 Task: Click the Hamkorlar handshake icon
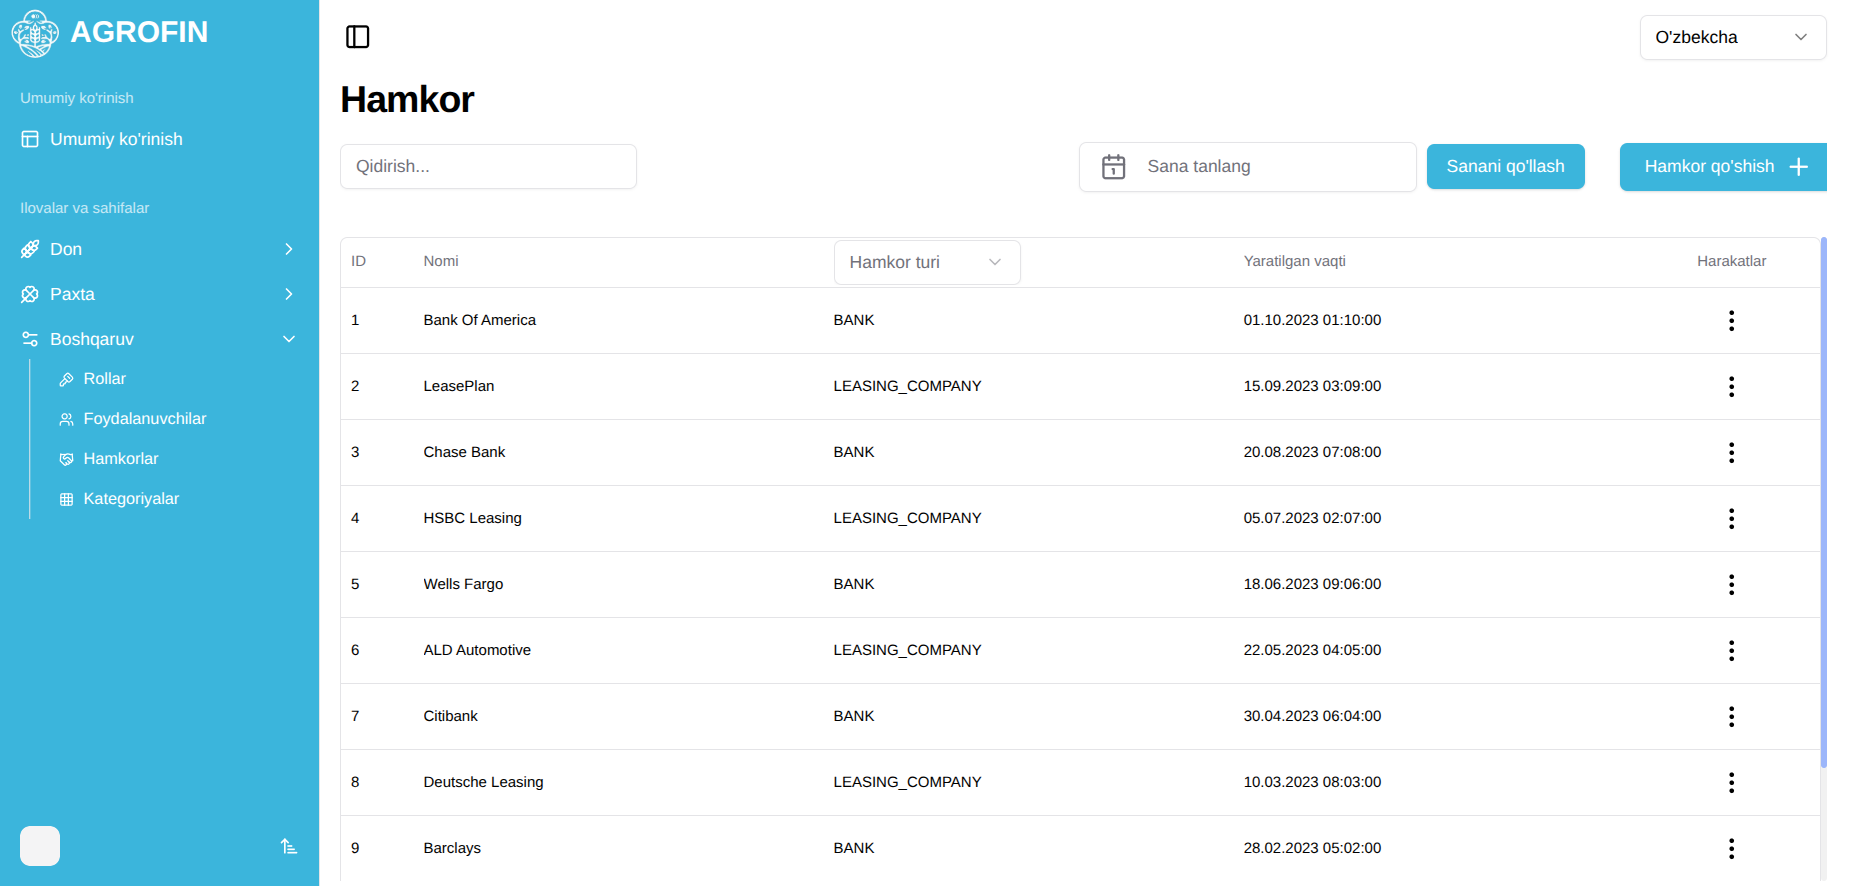tap(66, 459)
